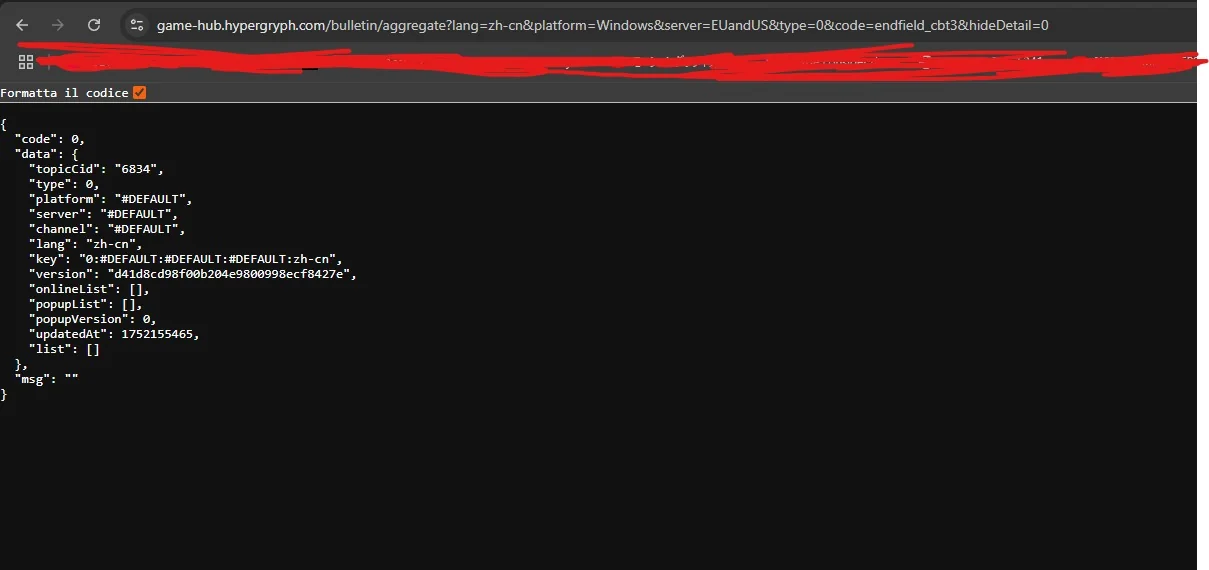The width and height of the screenshot is (1209, 570).
Task: Reload the page with the refresh icon
Action: coord(94,25)
